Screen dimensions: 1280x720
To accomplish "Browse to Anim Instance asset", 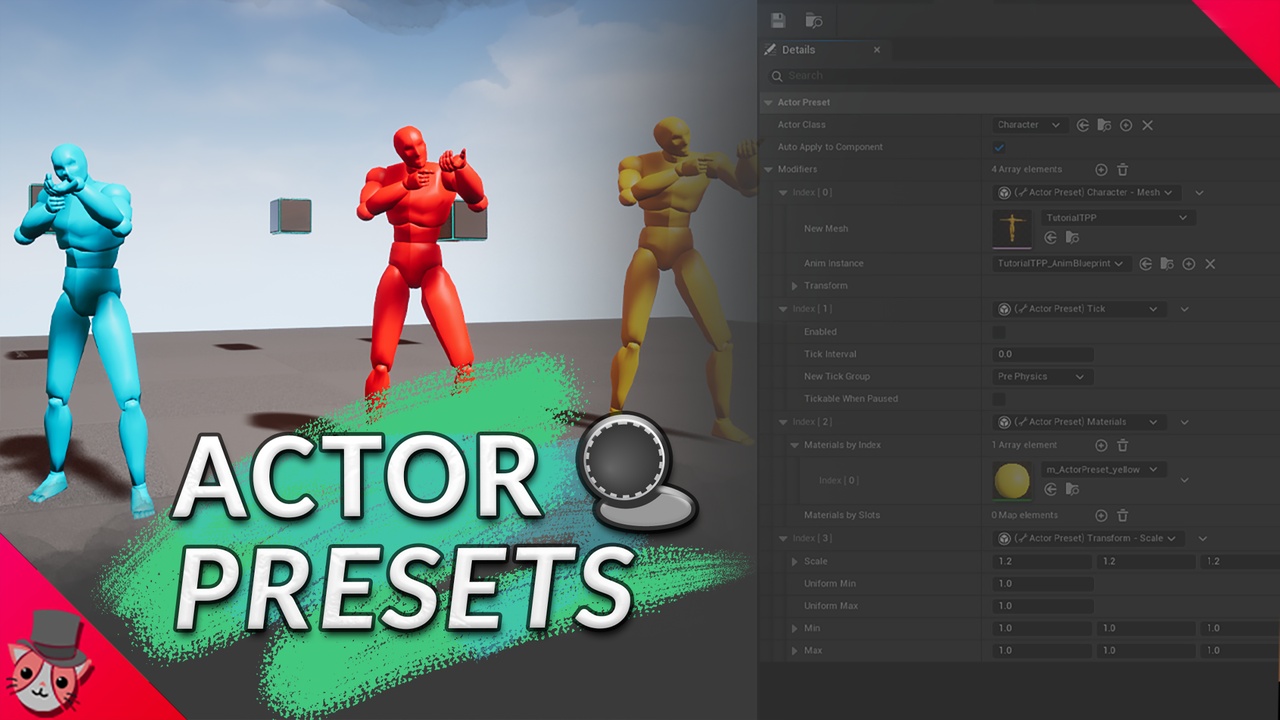I will click(x=1167, y=264).
